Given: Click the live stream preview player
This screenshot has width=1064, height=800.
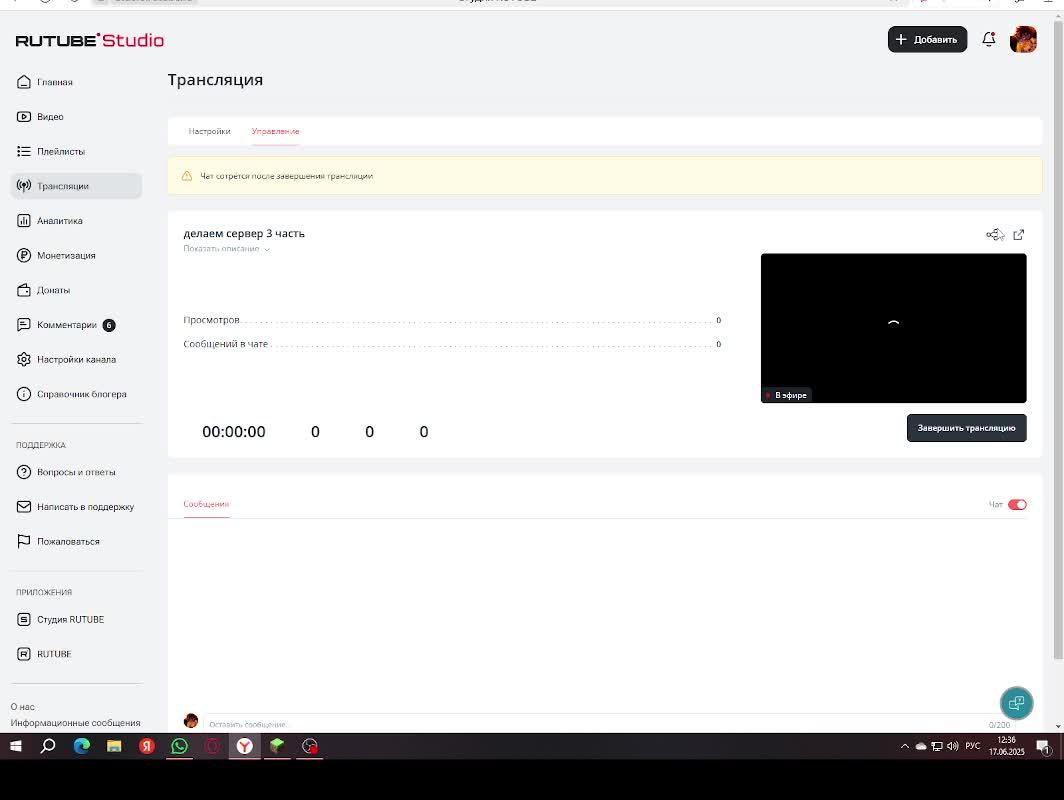Looking at the screenshot, I should [x=893, y=328].
